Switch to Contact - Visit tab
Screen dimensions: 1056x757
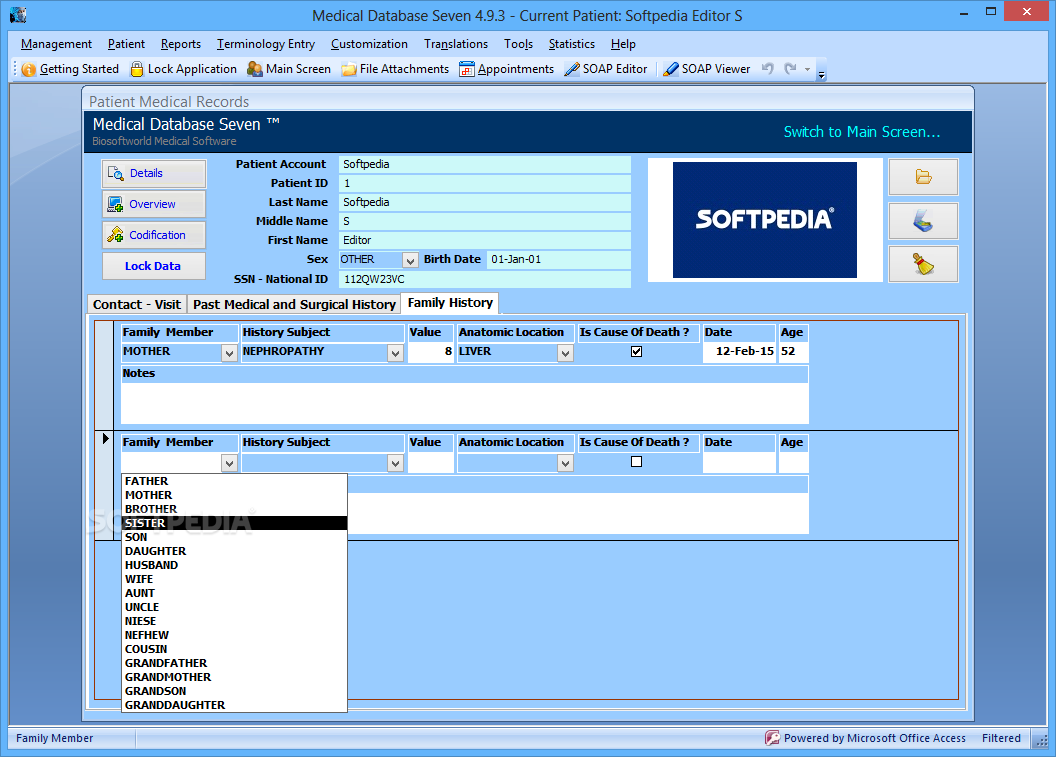click(x=137, y=304)
